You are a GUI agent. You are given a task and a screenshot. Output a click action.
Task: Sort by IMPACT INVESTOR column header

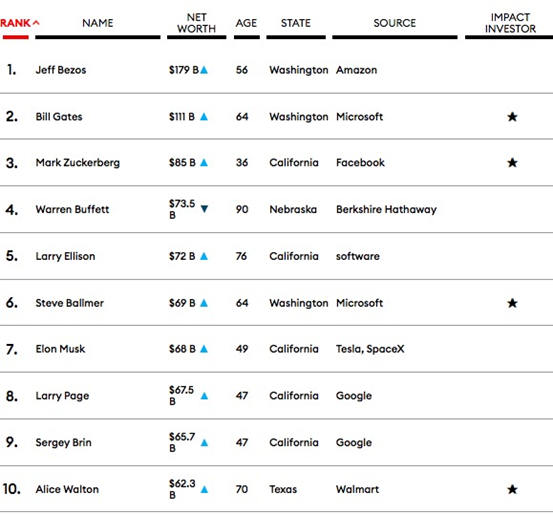510,23
